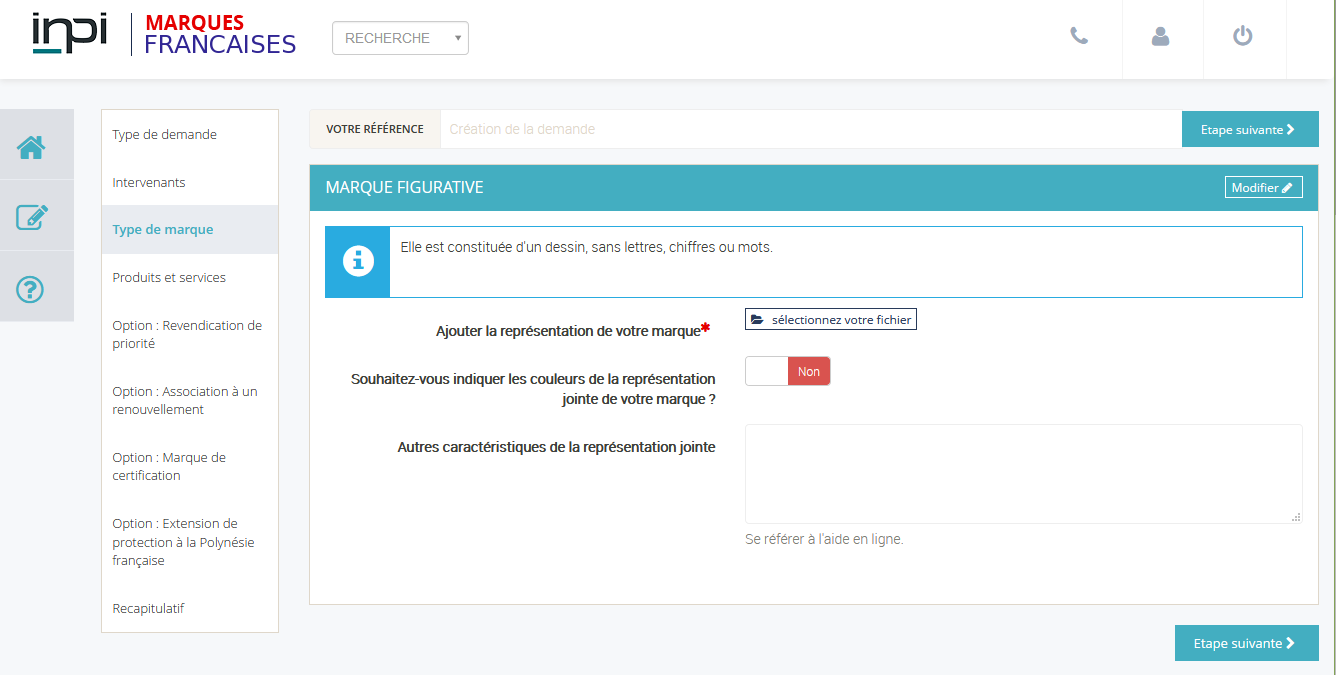Screen dimensions: 1336x675
Task: Click the 'Autres caractéristiques' text area
Action: 1023,473
